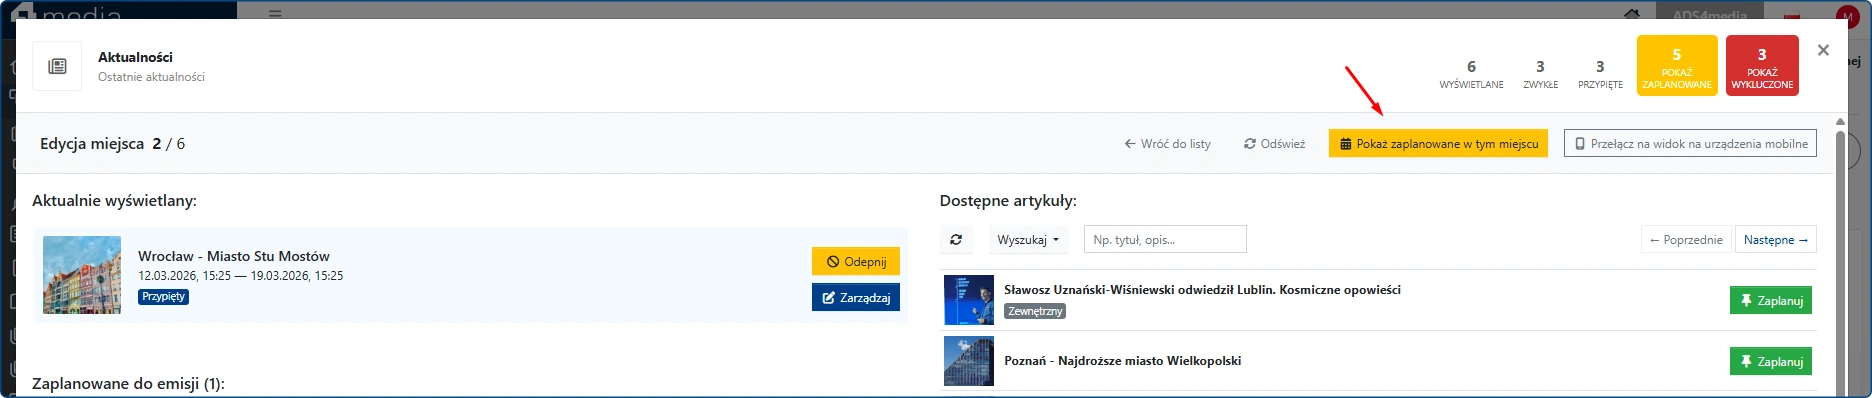
Task: Click the Aktualności newspaper icon
Action: coord(57,66)
